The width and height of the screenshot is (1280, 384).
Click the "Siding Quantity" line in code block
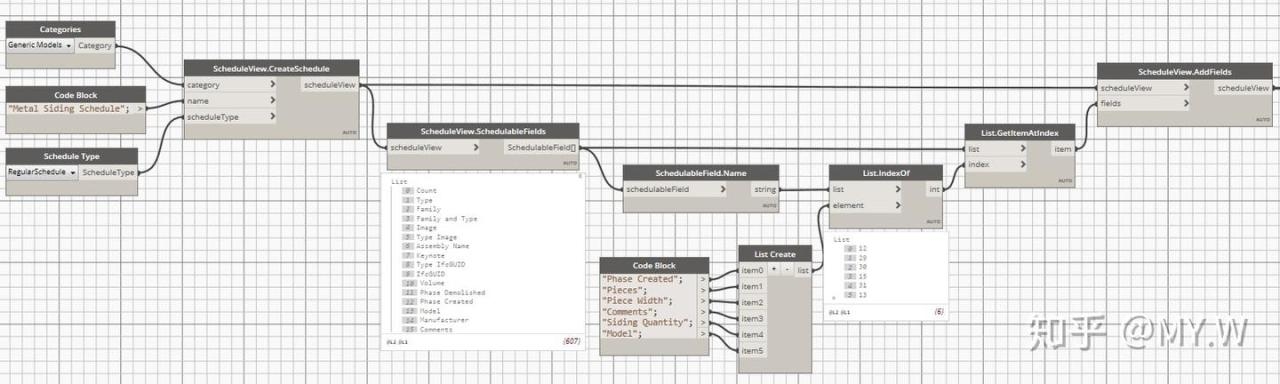(x=649, y=323)
